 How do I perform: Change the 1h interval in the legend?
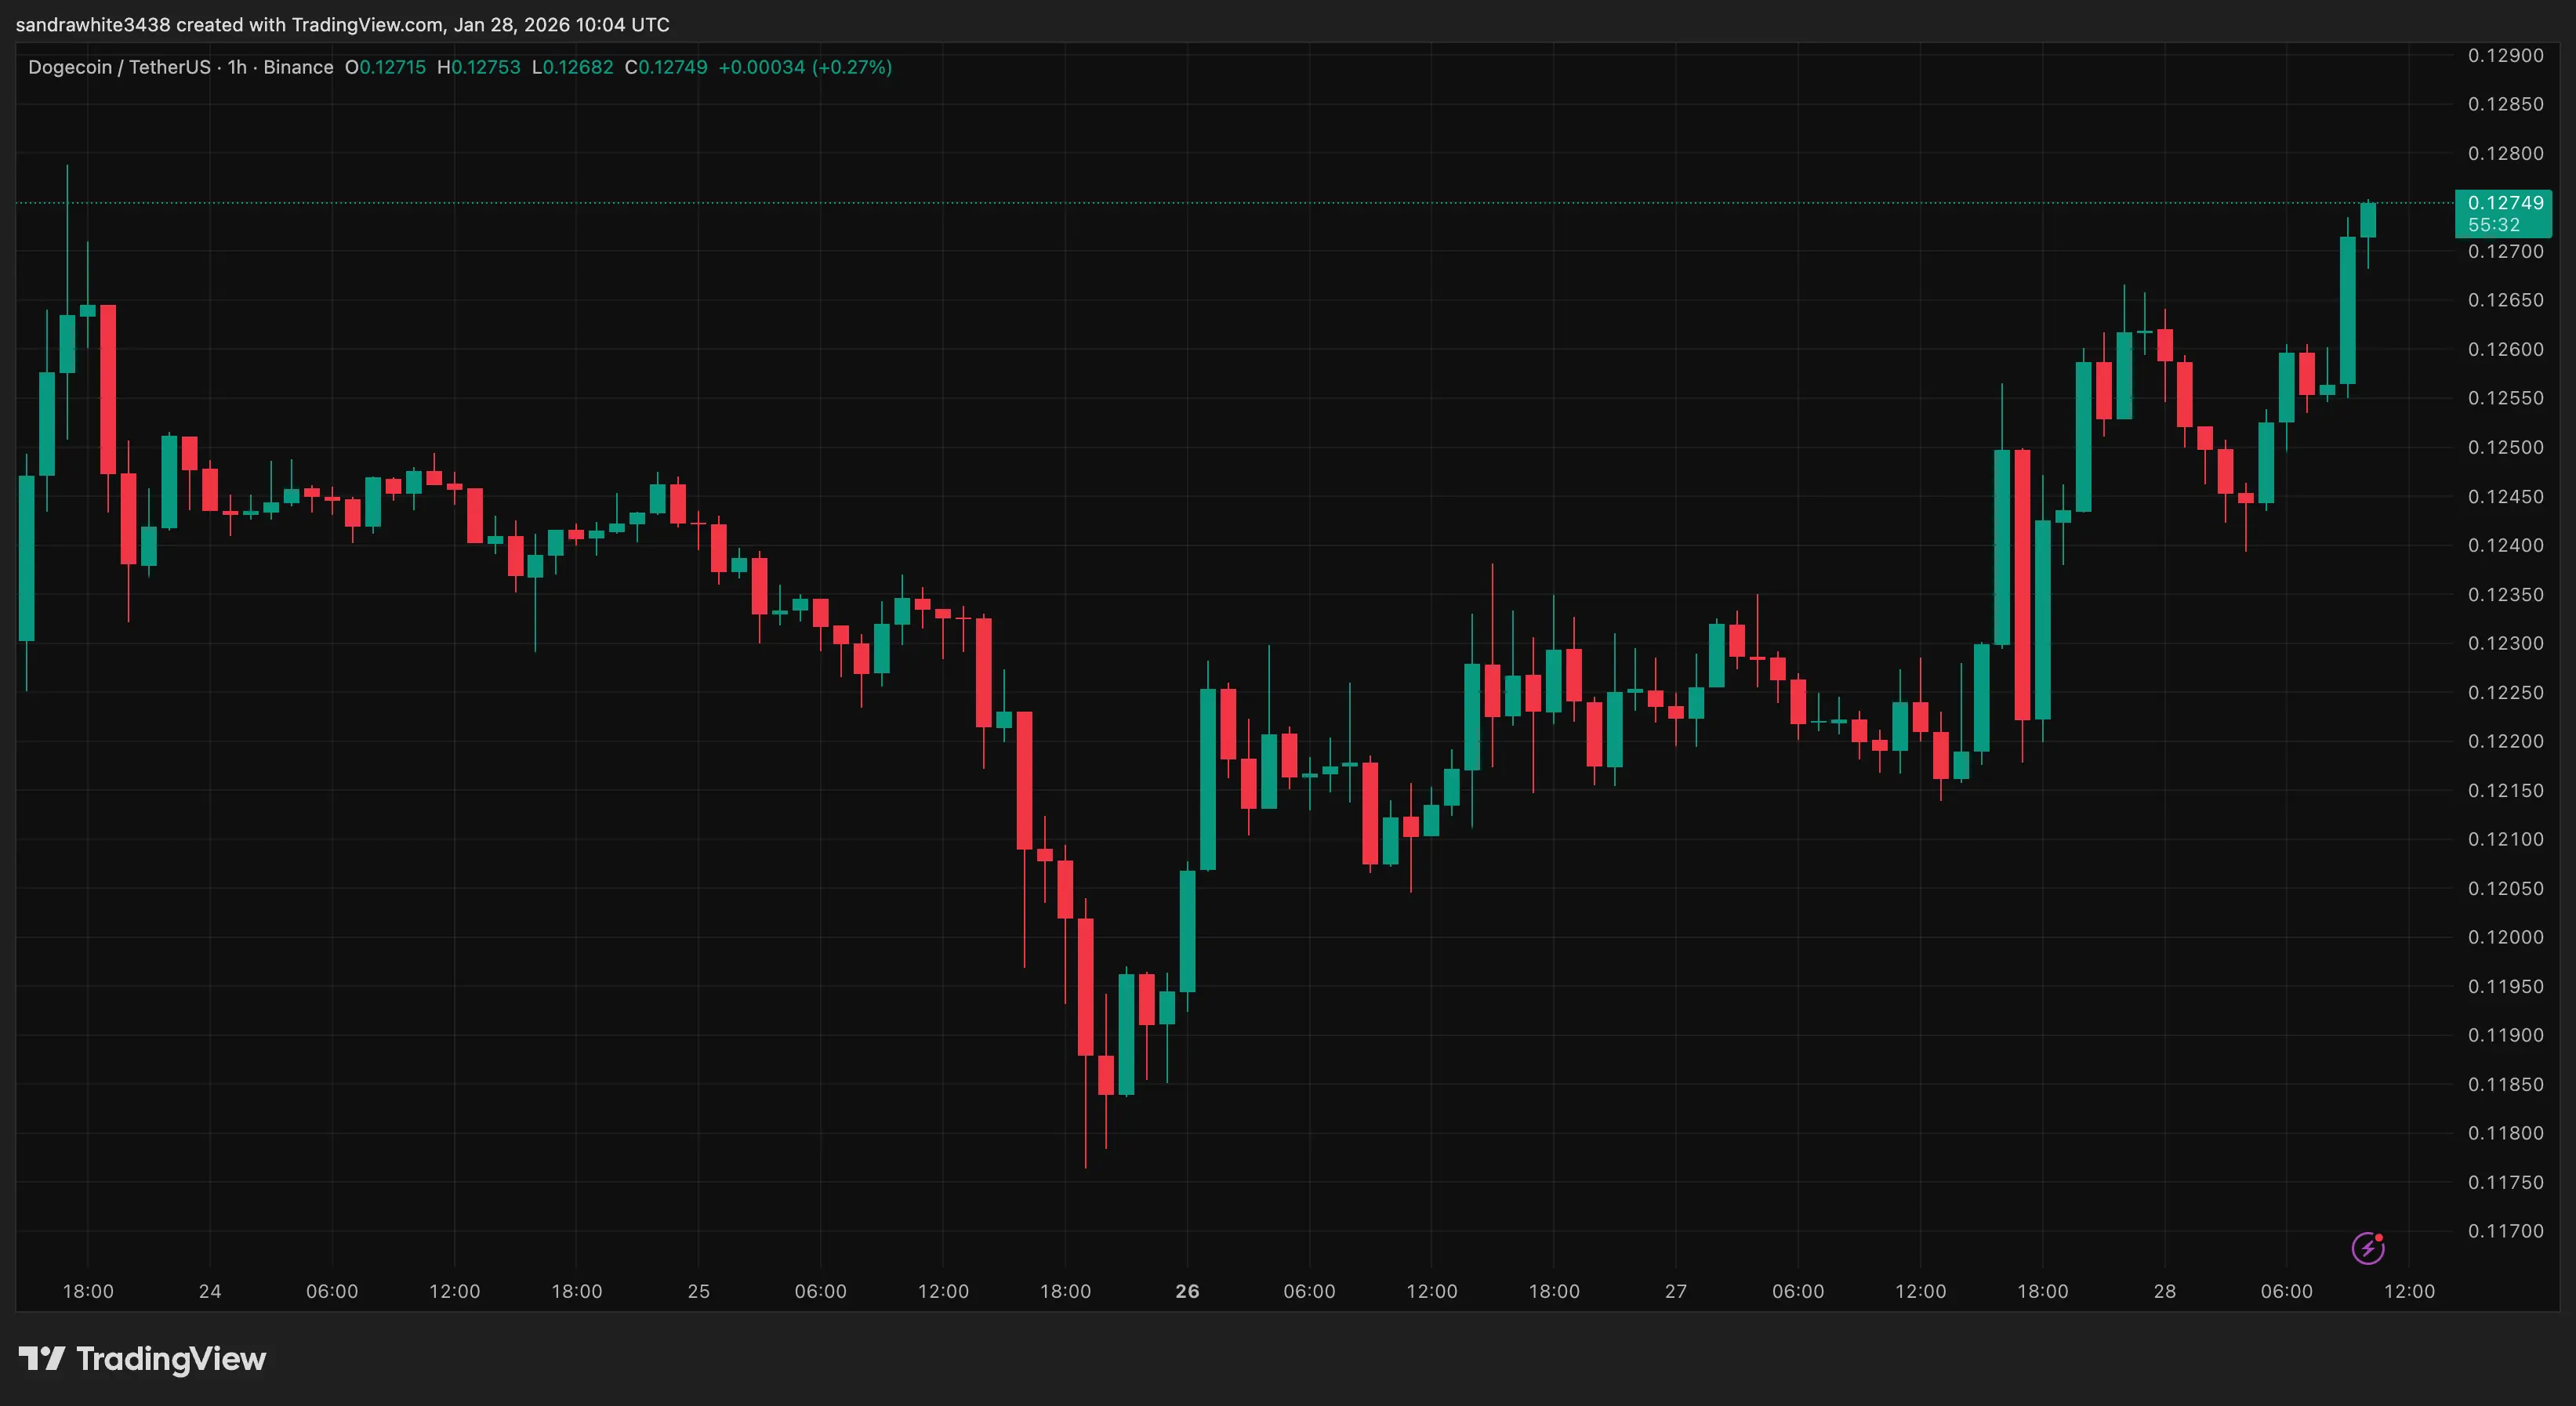point(236,67)
